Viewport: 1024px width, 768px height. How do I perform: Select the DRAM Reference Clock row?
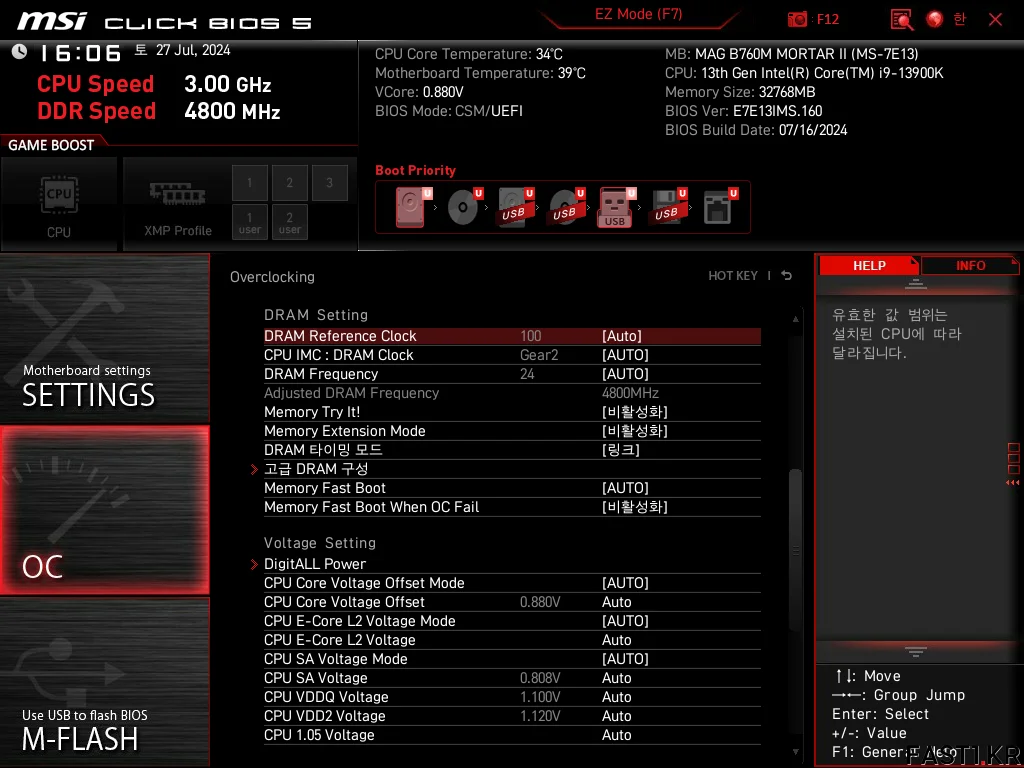[512, 336]
